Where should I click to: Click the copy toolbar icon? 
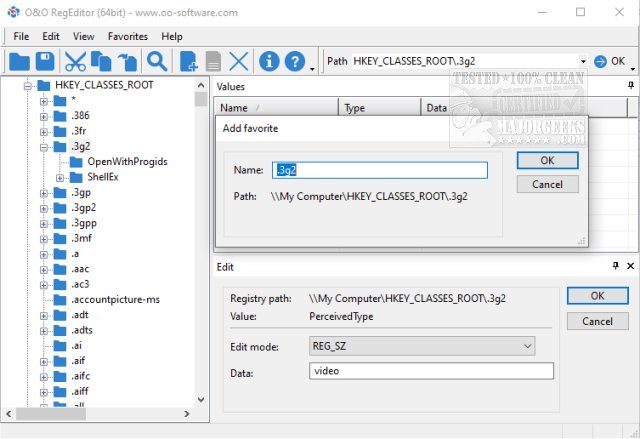tap(101, 62)
